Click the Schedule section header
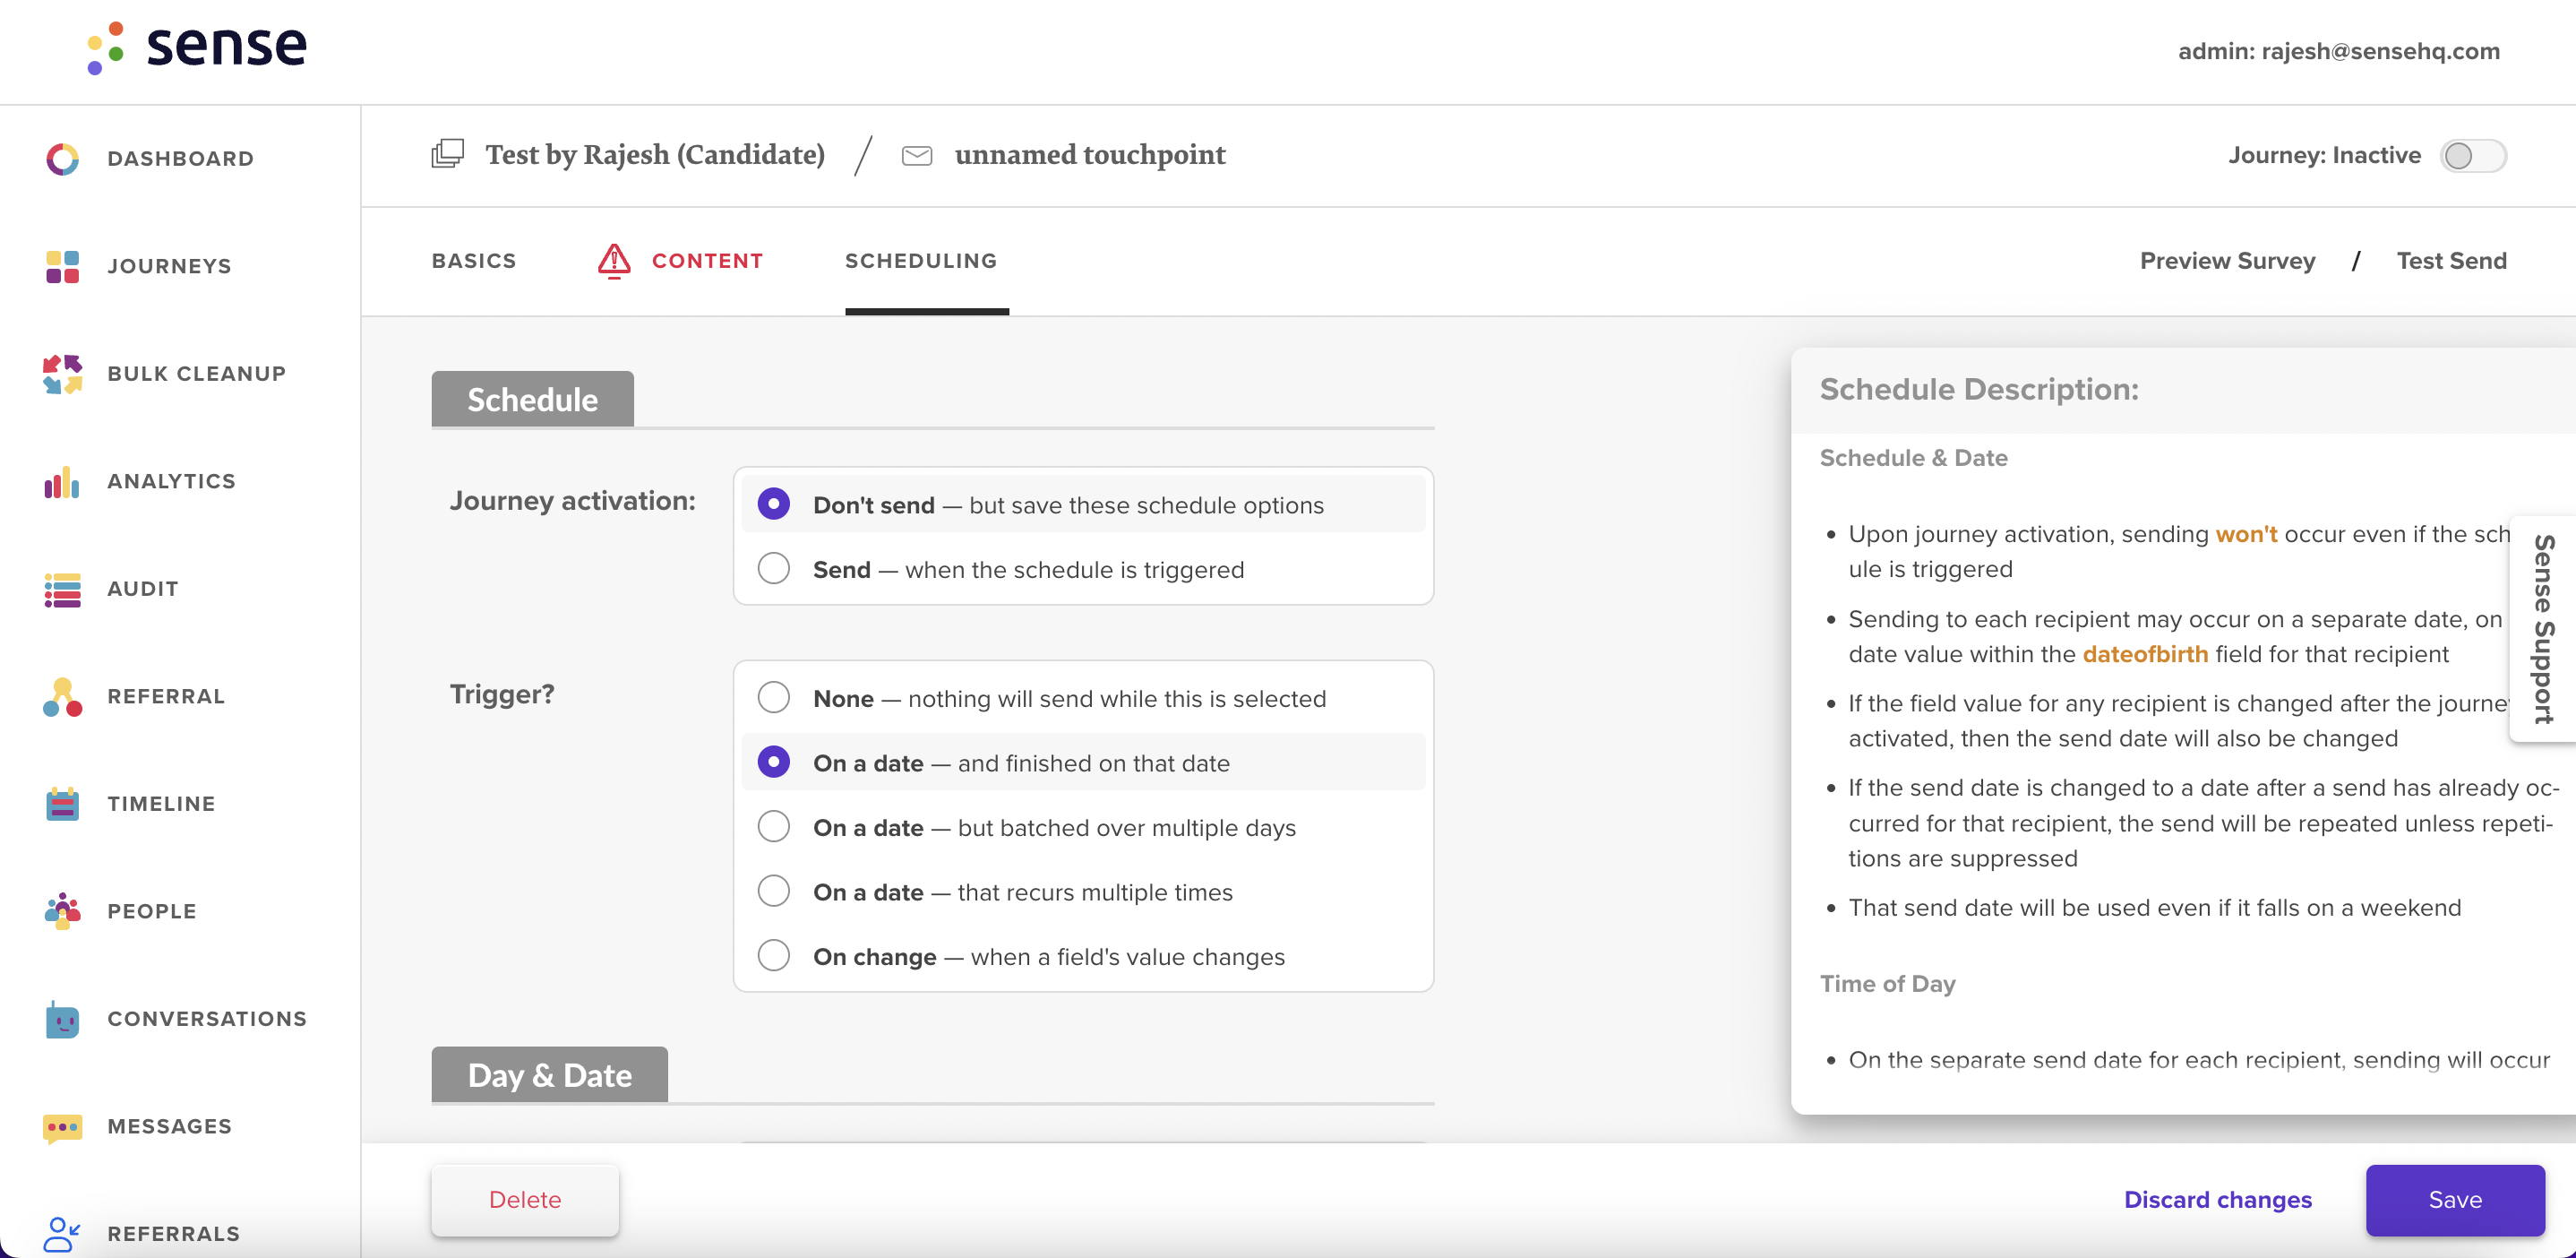 click(532, 399)
